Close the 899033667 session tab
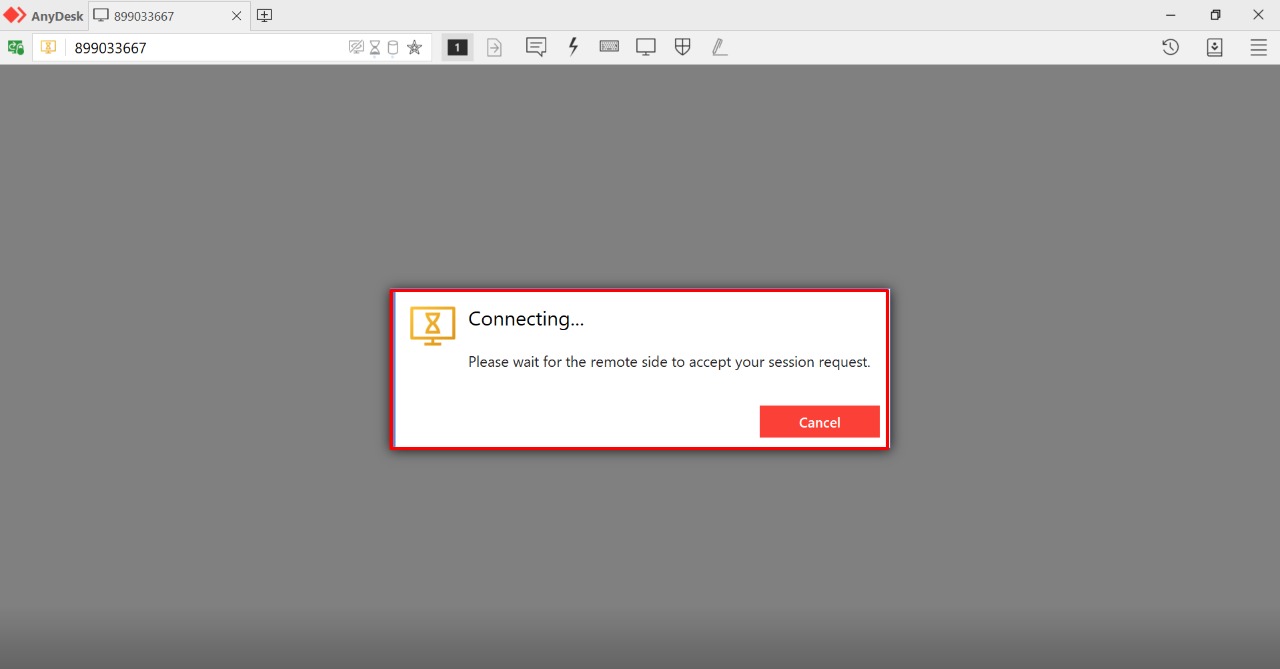The width and height of the screenshot is (1280, 669). pos(236,16)
